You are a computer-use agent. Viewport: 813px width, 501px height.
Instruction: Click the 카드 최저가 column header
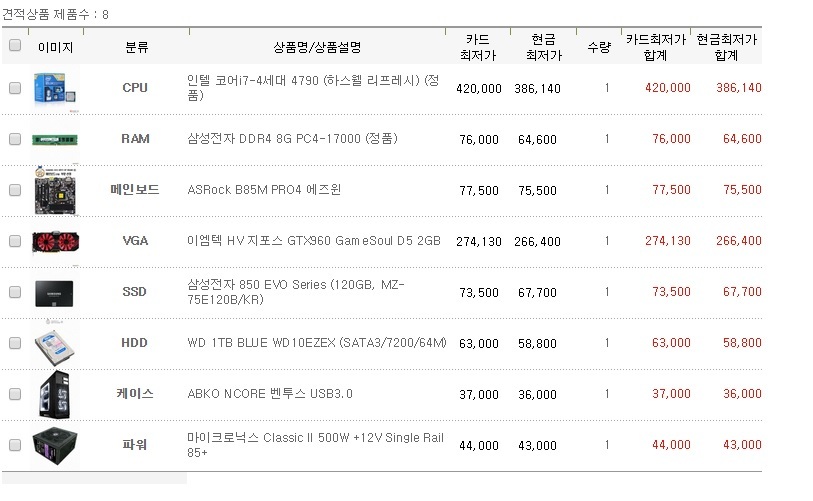pos(478,47)
